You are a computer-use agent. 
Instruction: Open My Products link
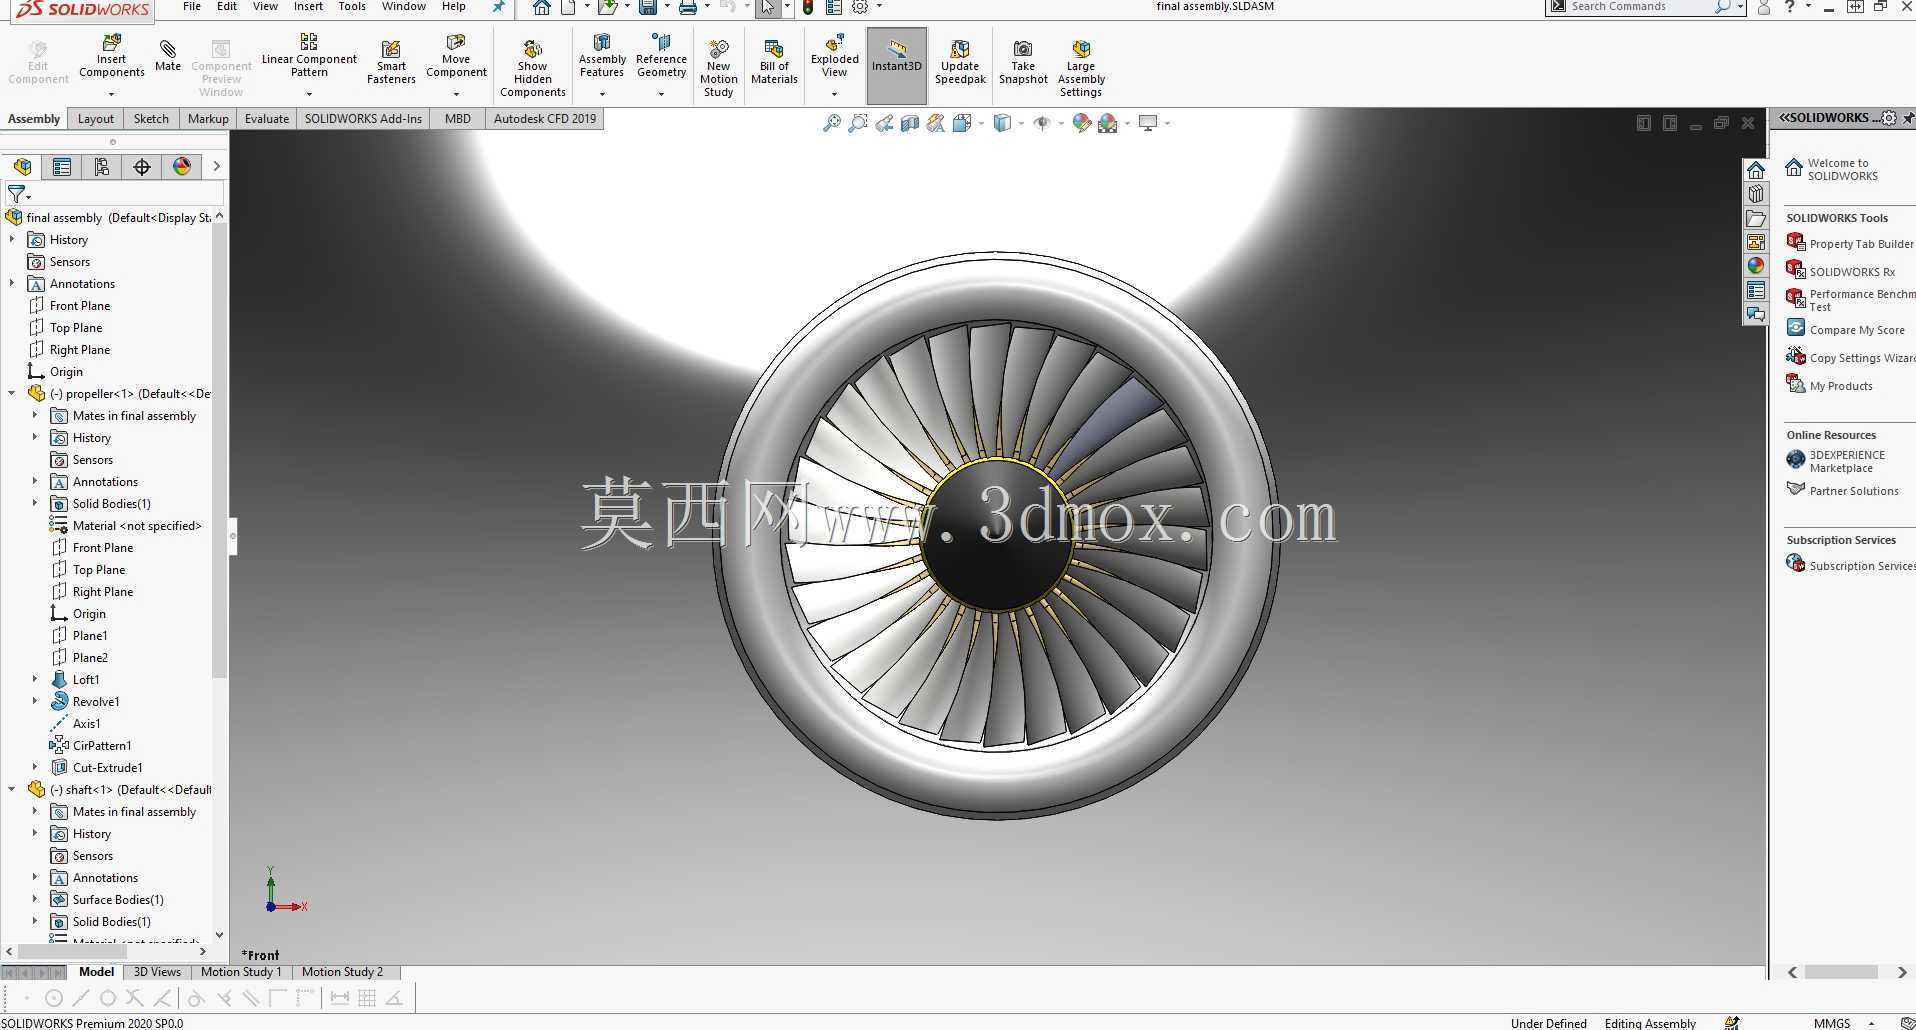pos(1830,386)
